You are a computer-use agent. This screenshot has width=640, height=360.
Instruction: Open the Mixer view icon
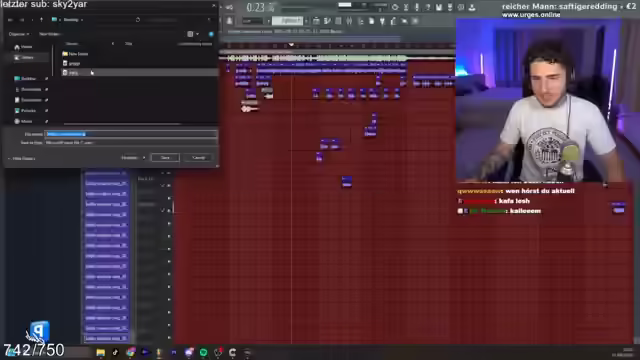(349, 21)
